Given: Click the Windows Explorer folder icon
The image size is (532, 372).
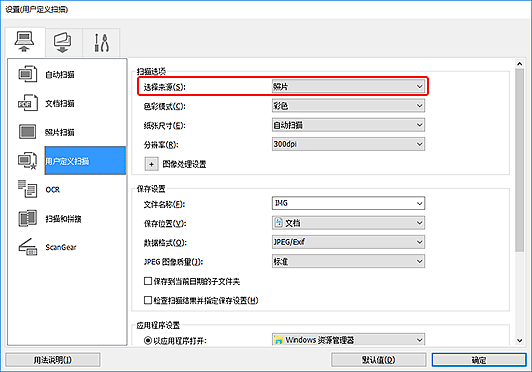Looking at the screenshot, I should 278,340.
